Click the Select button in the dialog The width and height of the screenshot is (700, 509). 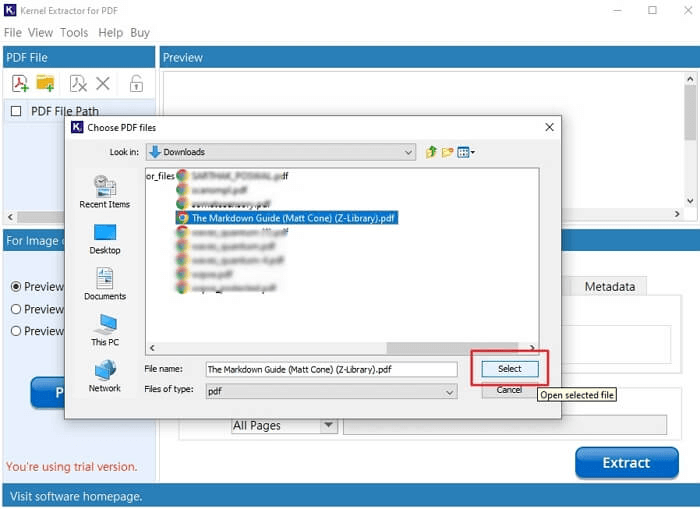(x=509, y=369)
